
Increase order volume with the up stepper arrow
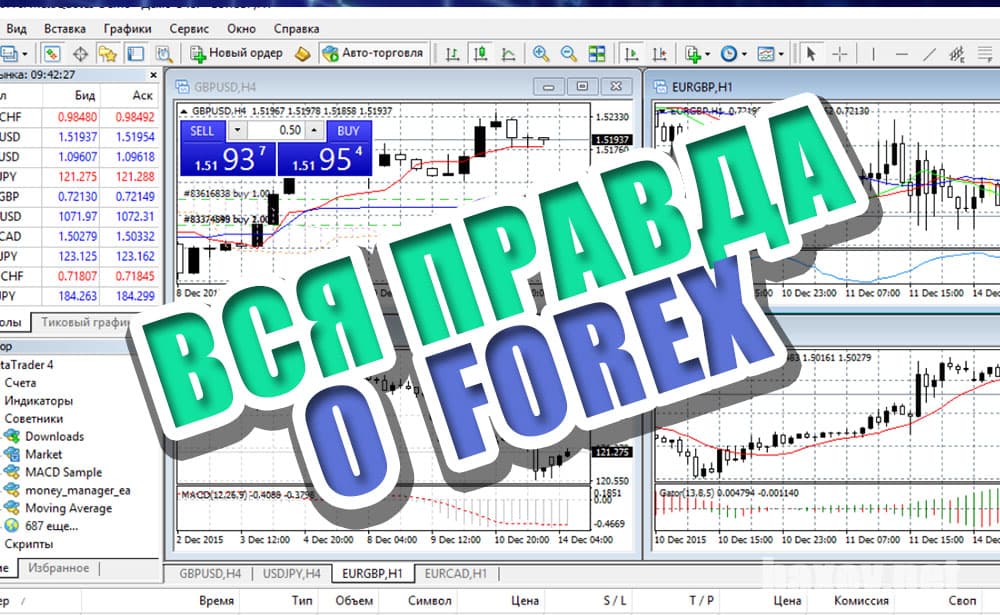[314, 129]
